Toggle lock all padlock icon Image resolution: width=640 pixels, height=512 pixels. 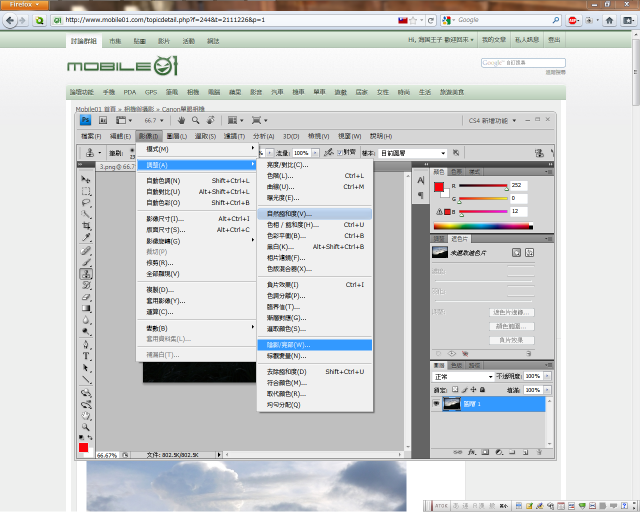pos(482,390)
